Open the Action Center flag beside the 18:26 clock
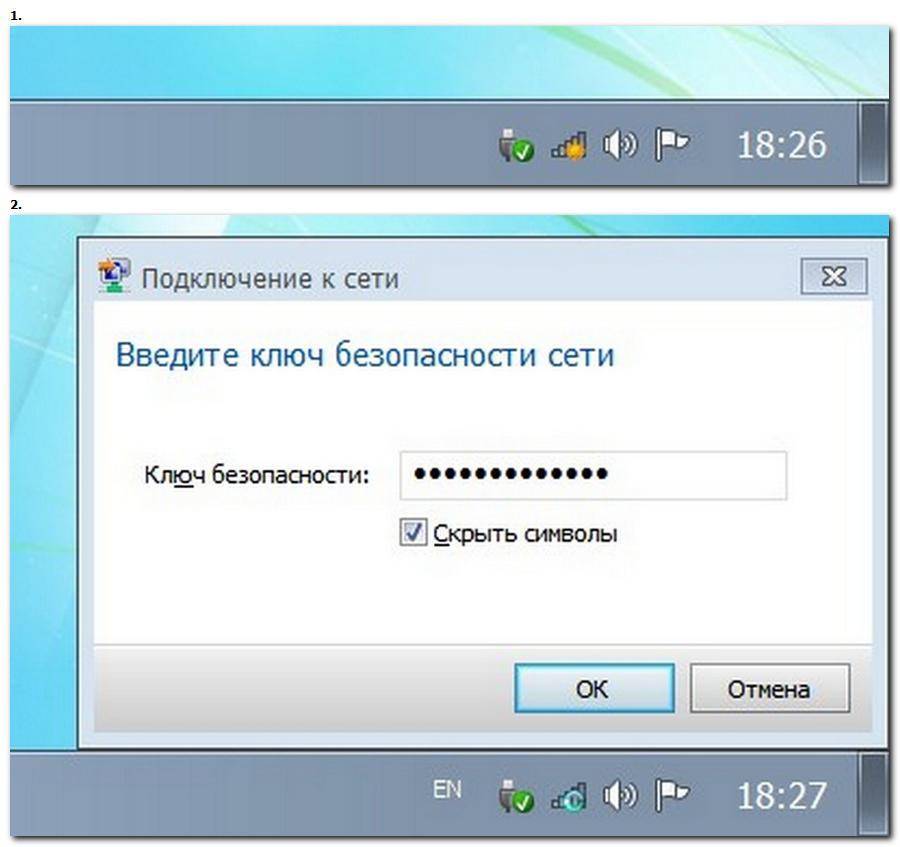This screenshot has width=900, height=847. click(x=671, y=144)
